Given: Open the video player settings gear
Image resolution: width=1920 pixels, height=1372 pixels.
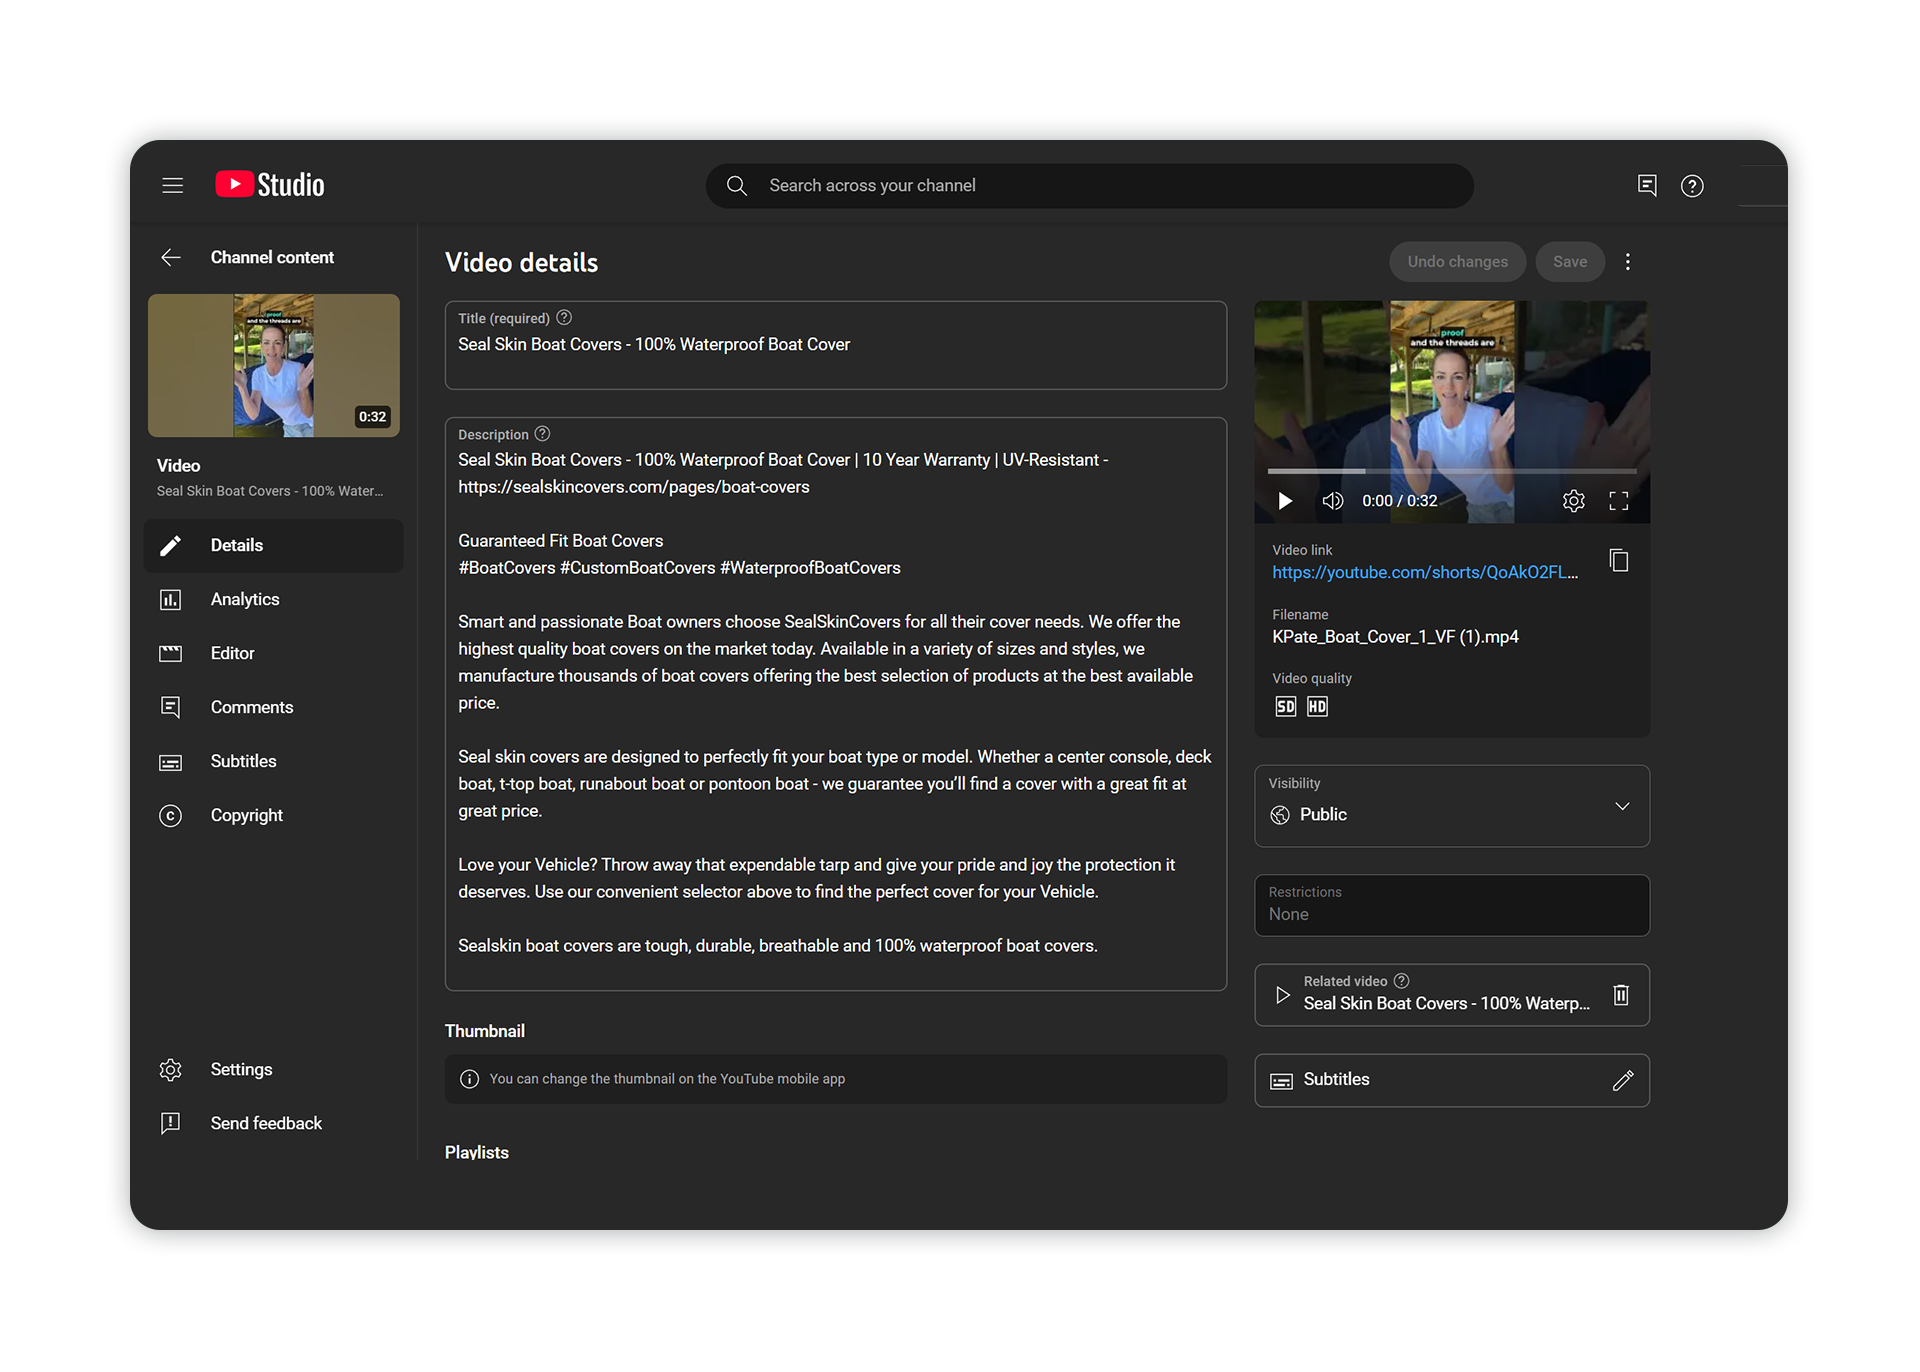Looking at the screenshot, I should point(1574,501).
